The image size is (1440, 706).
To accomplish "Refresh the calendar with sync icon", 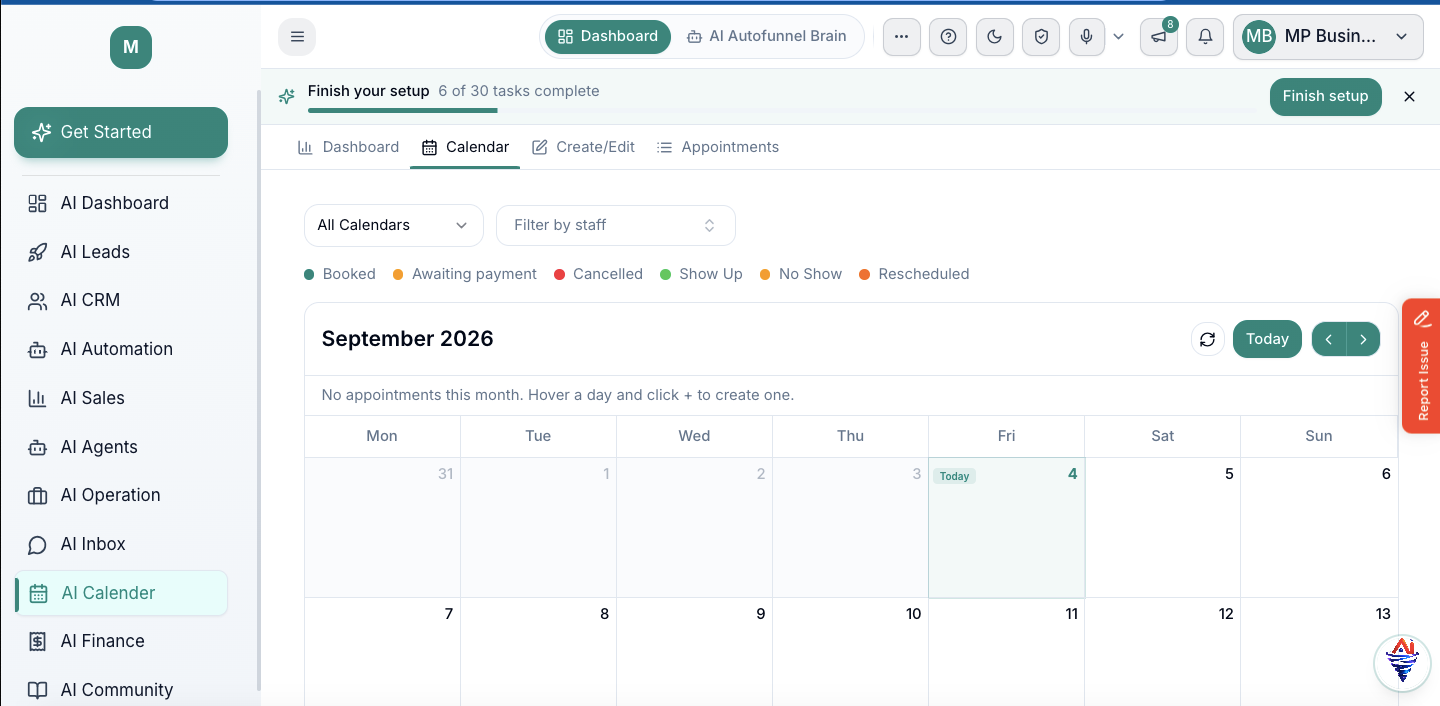I will pos(1208,339).
